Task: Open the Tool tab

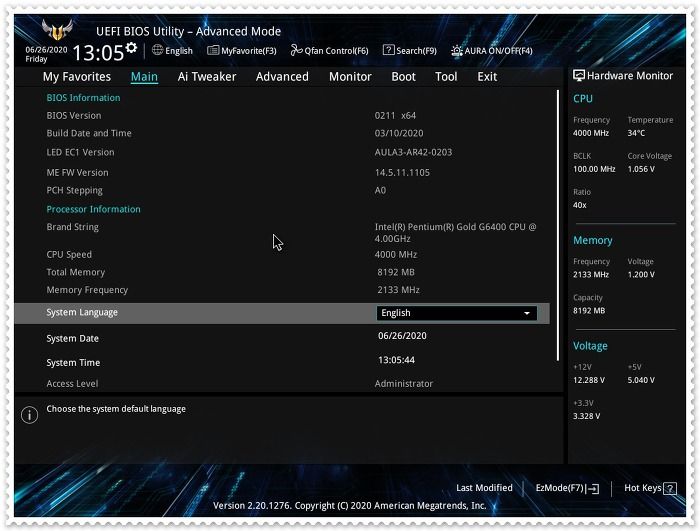Action: tap(446, 77)
